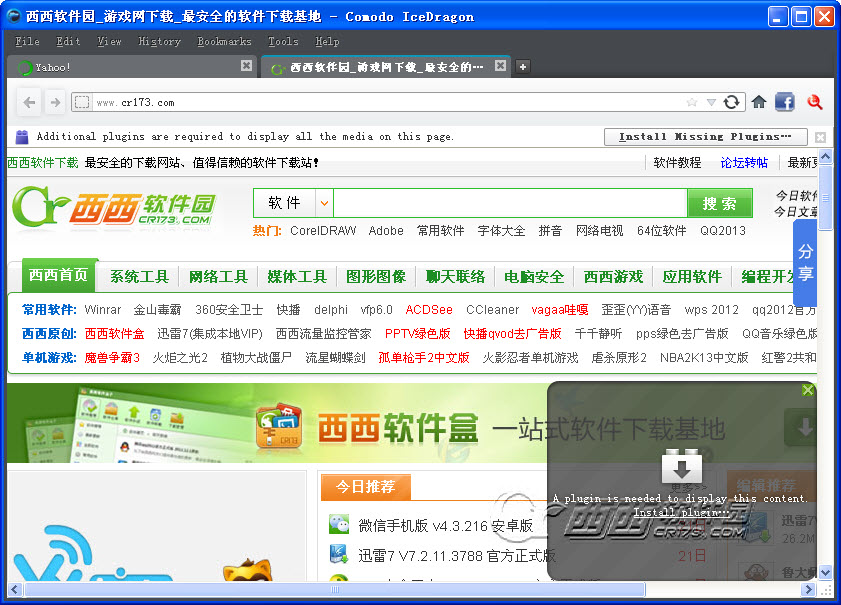
Task: Click the site identity icon in address bar
Action: click(82, 102)
